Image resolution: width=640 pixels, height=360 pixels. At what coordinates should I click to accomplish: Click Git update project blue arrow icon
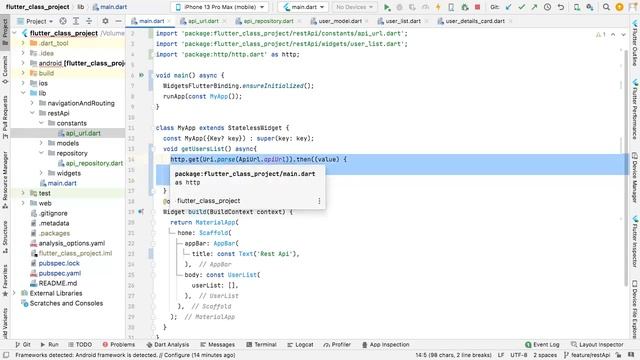coord(508,7)
